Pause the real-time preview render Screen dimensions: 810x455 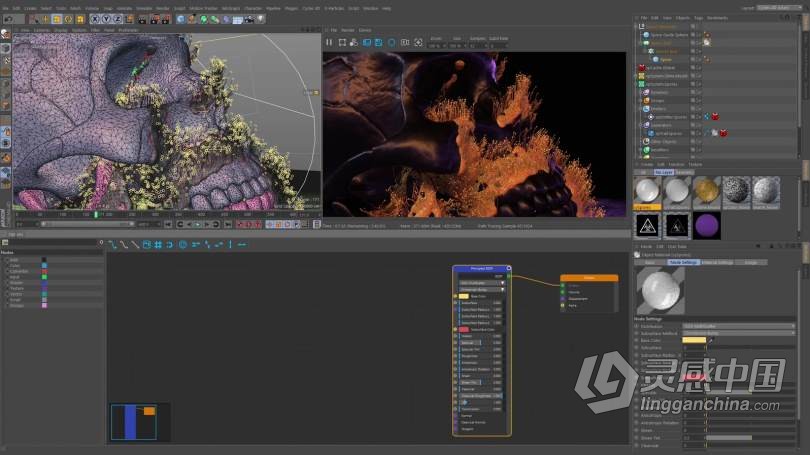click(x=329, y=42)
